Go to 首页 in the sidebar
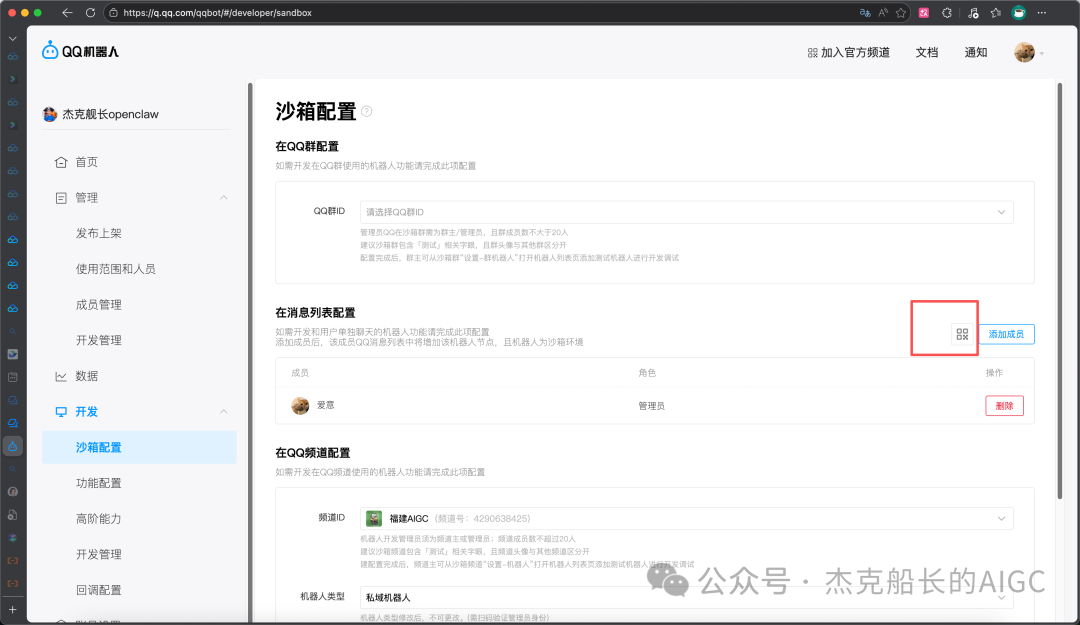1080x625 pixels. (86, 162)
